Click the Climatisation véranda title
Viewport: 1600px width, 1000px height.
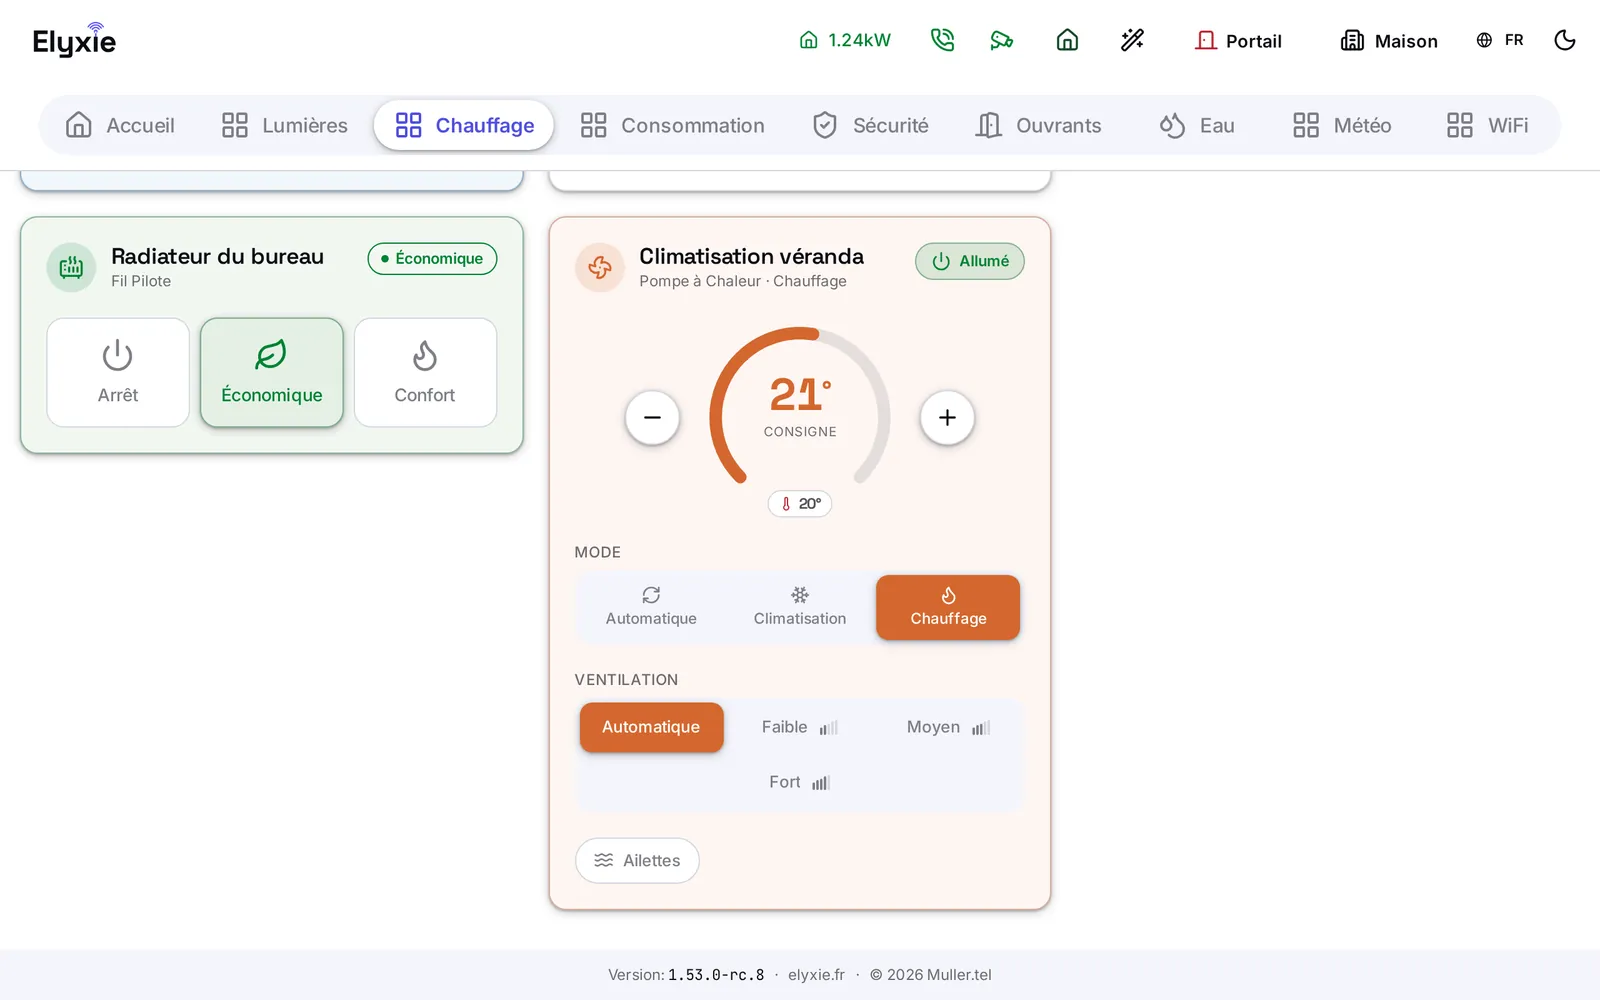(x=751, y=256)
